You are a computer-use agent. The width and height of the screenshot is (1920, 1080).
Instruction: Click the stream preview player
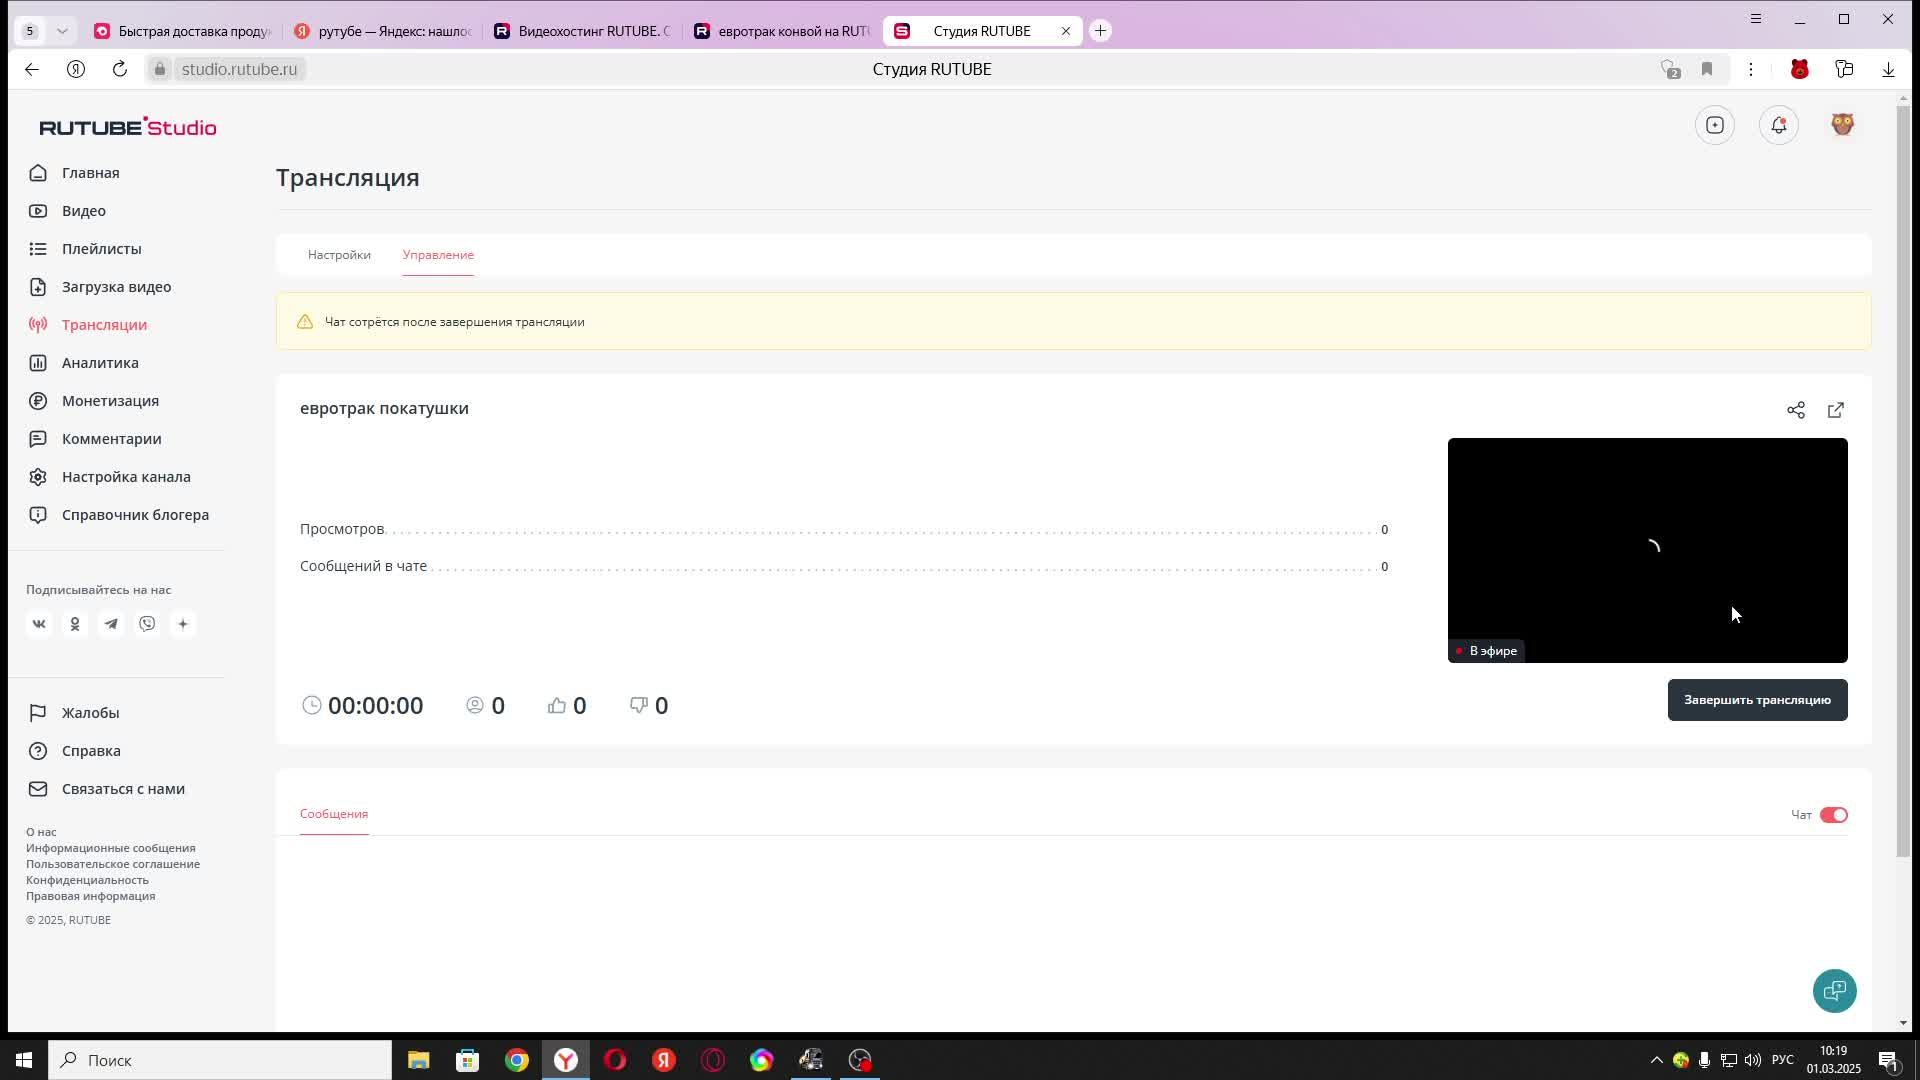[1647, 550]
